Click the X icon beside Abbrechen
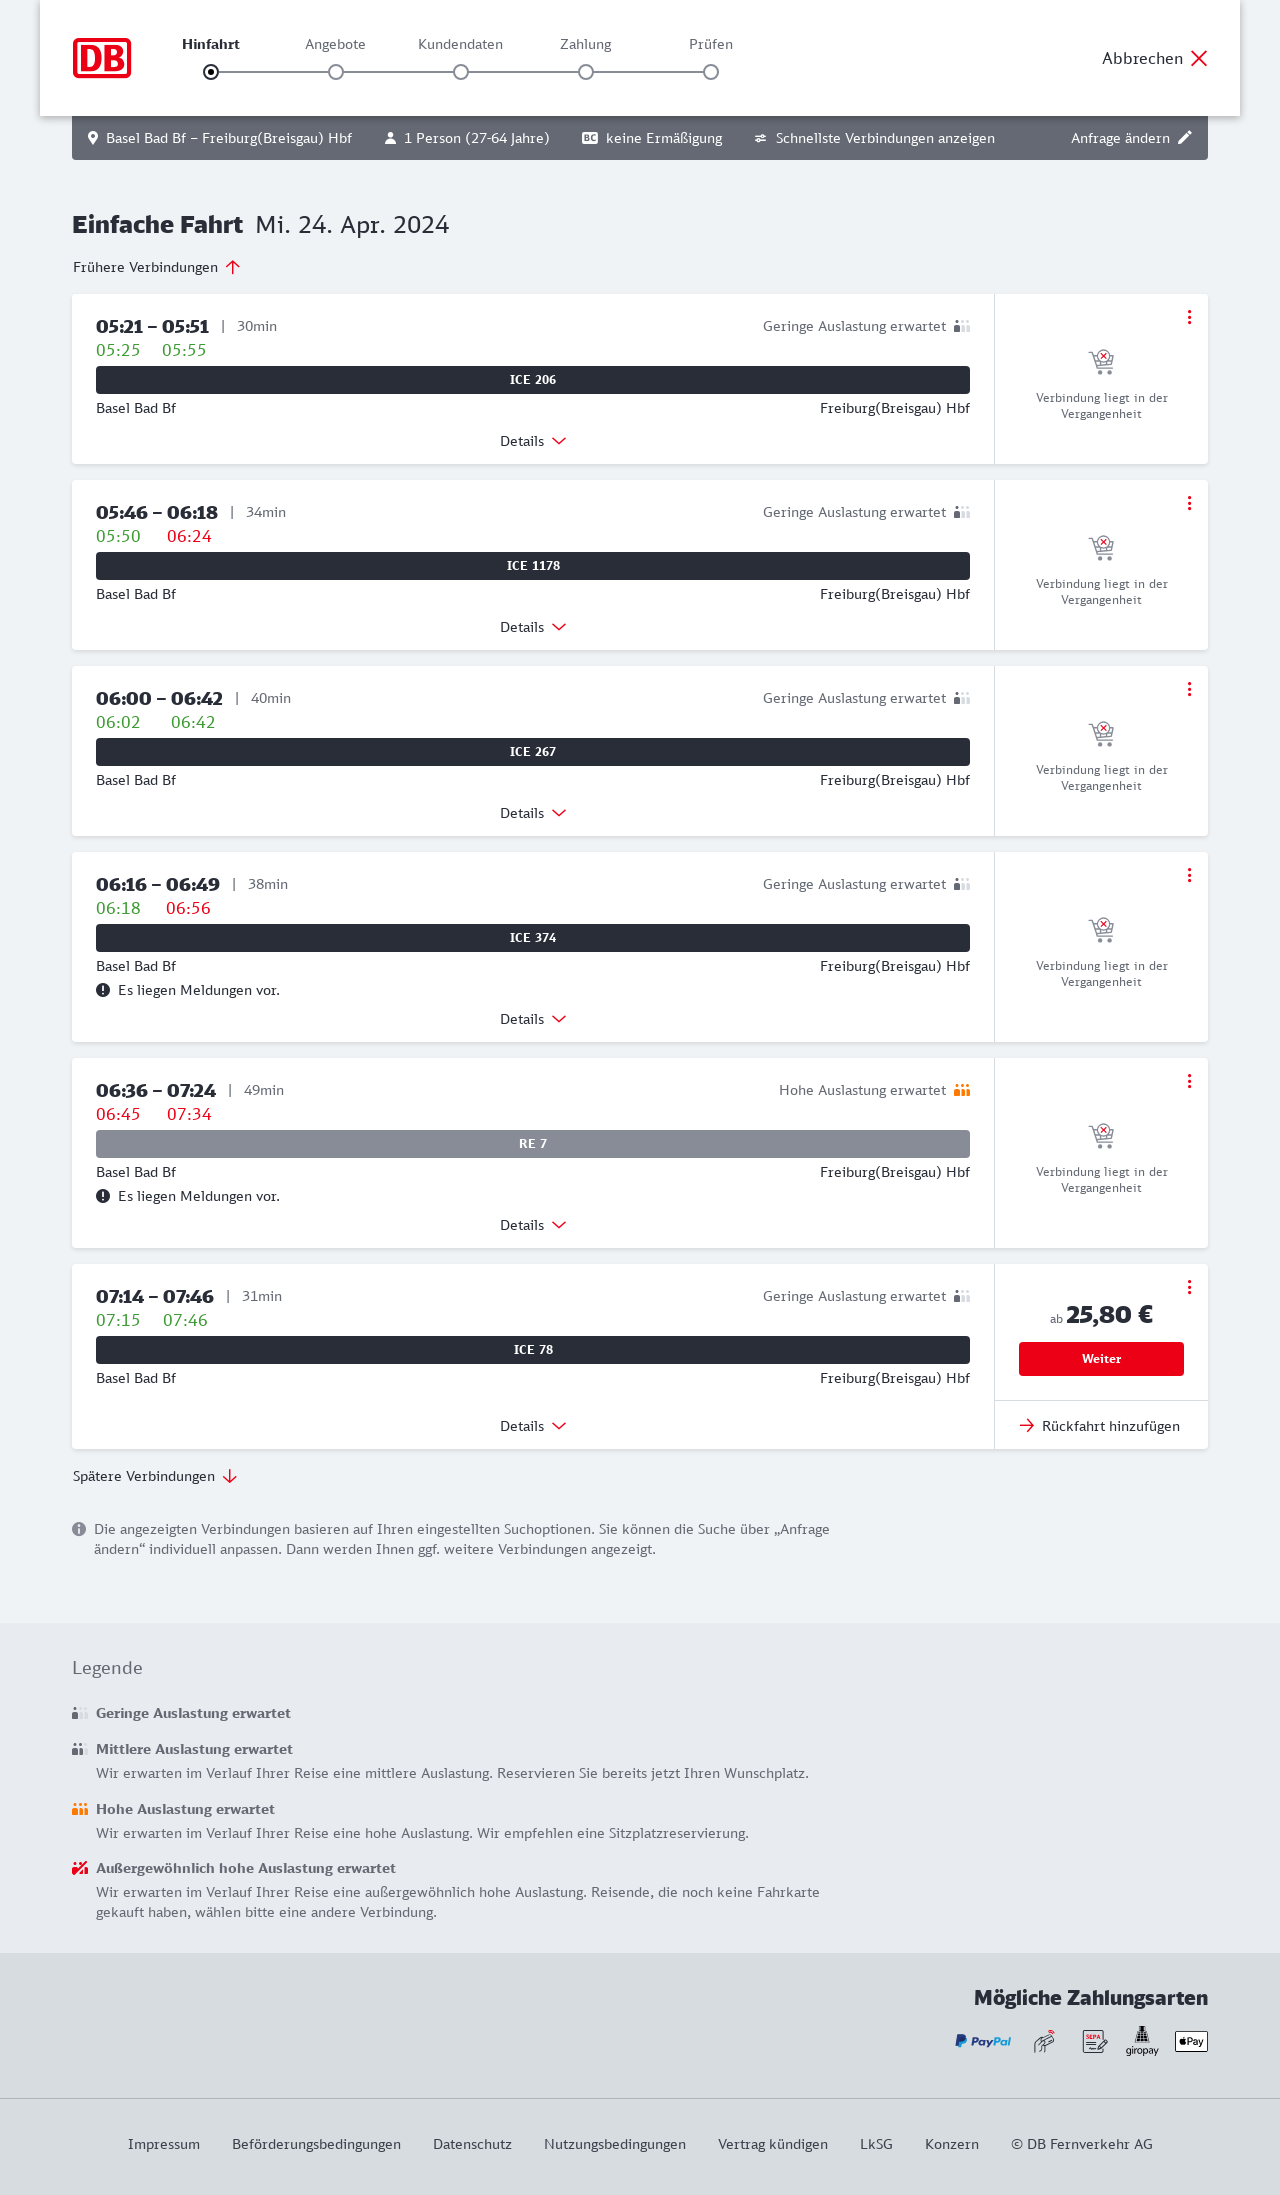 [1199, 58]
